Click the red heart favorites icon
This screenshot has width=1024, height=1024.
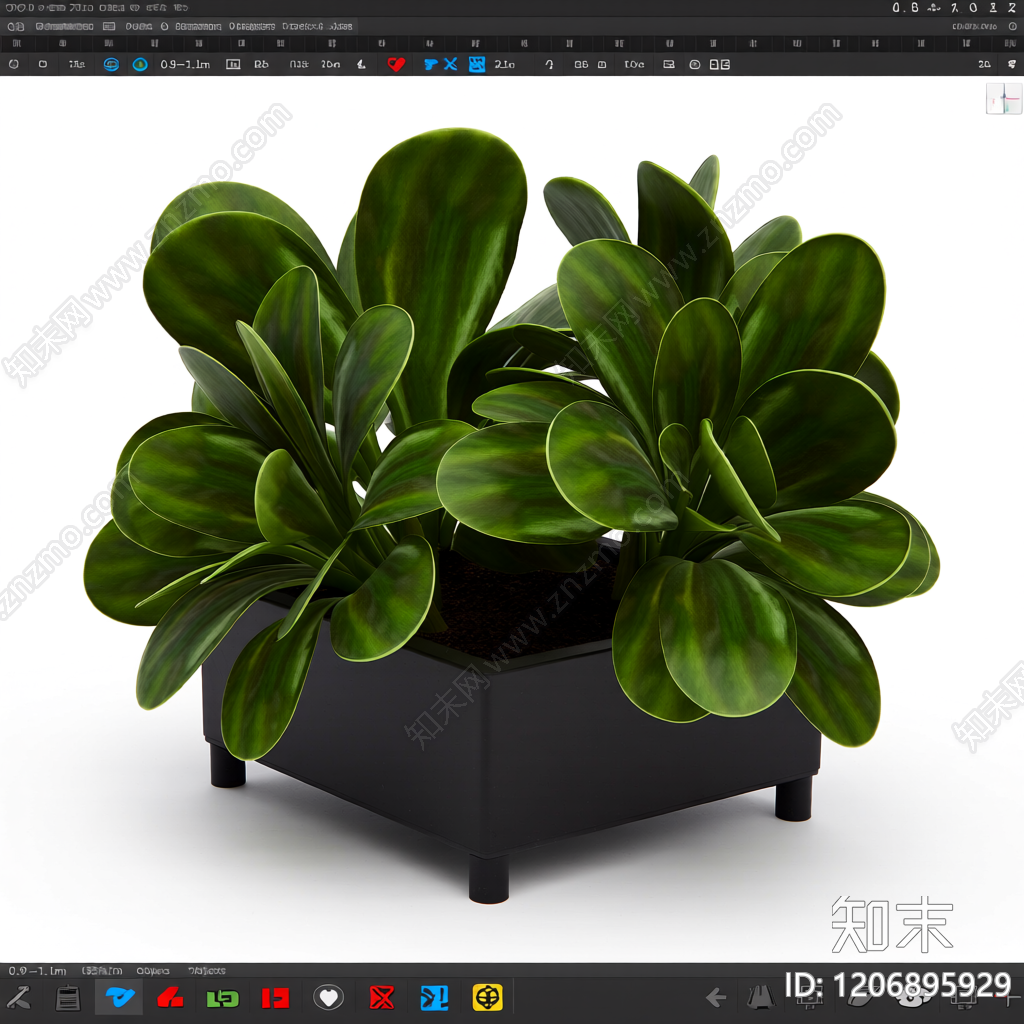click(397, 64)
